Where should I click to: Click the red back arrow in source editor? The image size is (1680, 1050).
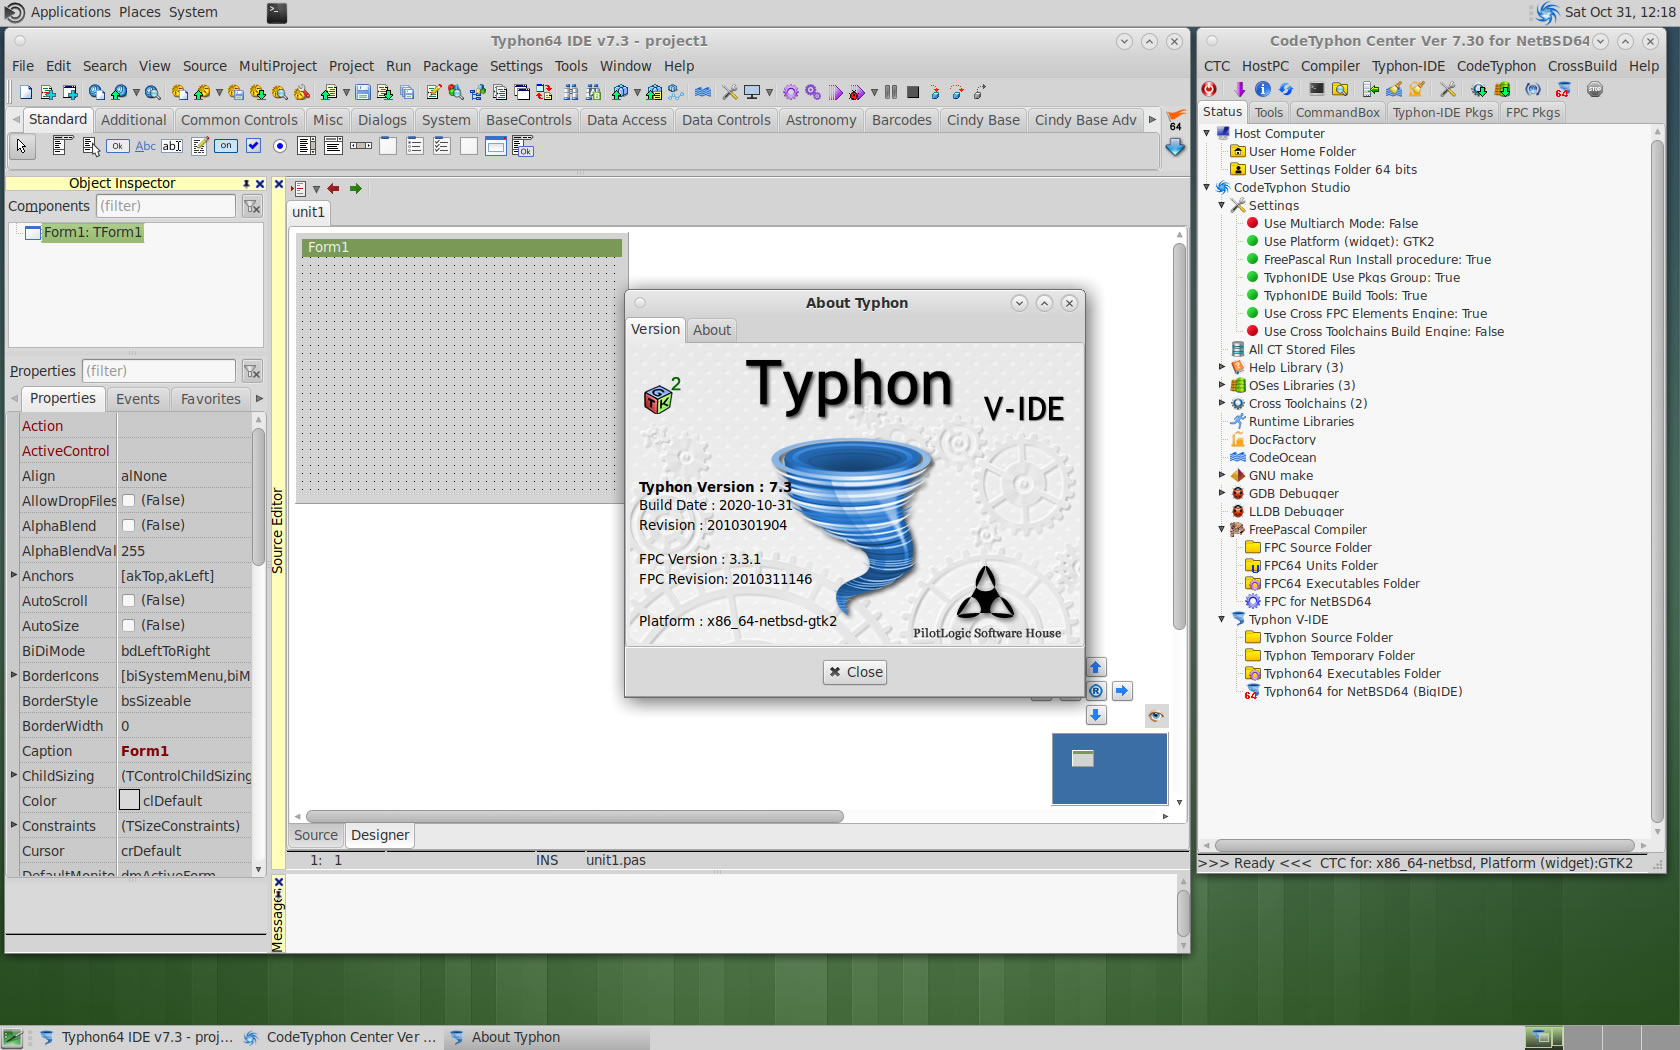click(x=333, y=188)
